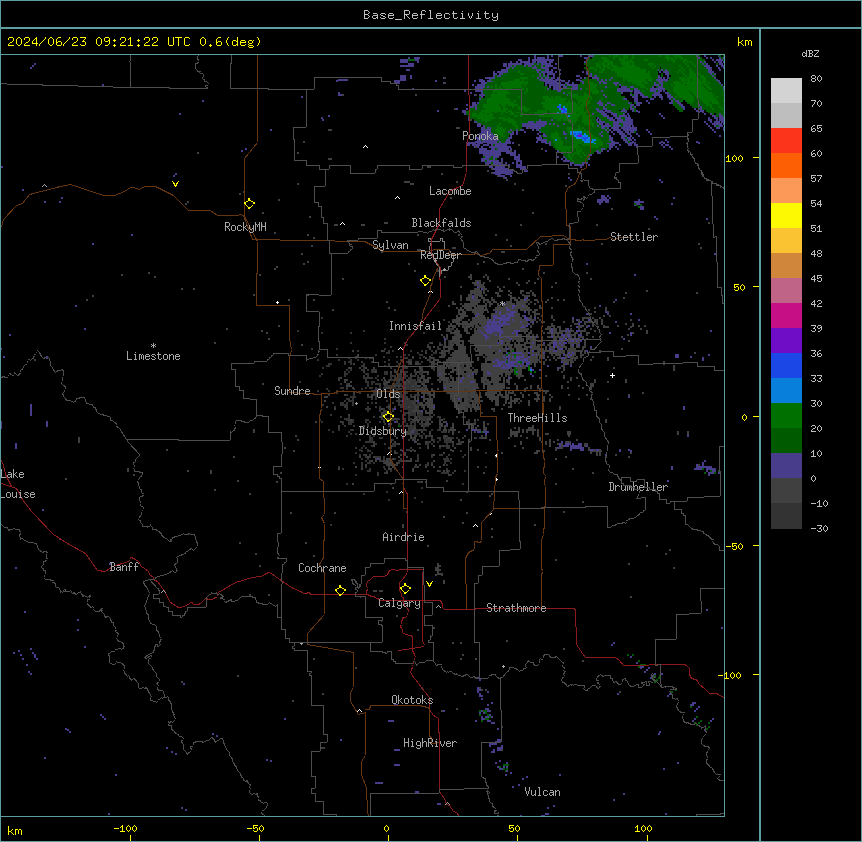This screenshot has height=842, width=862.
Task: Select the Lacombe city label
Action: (450, 191)
